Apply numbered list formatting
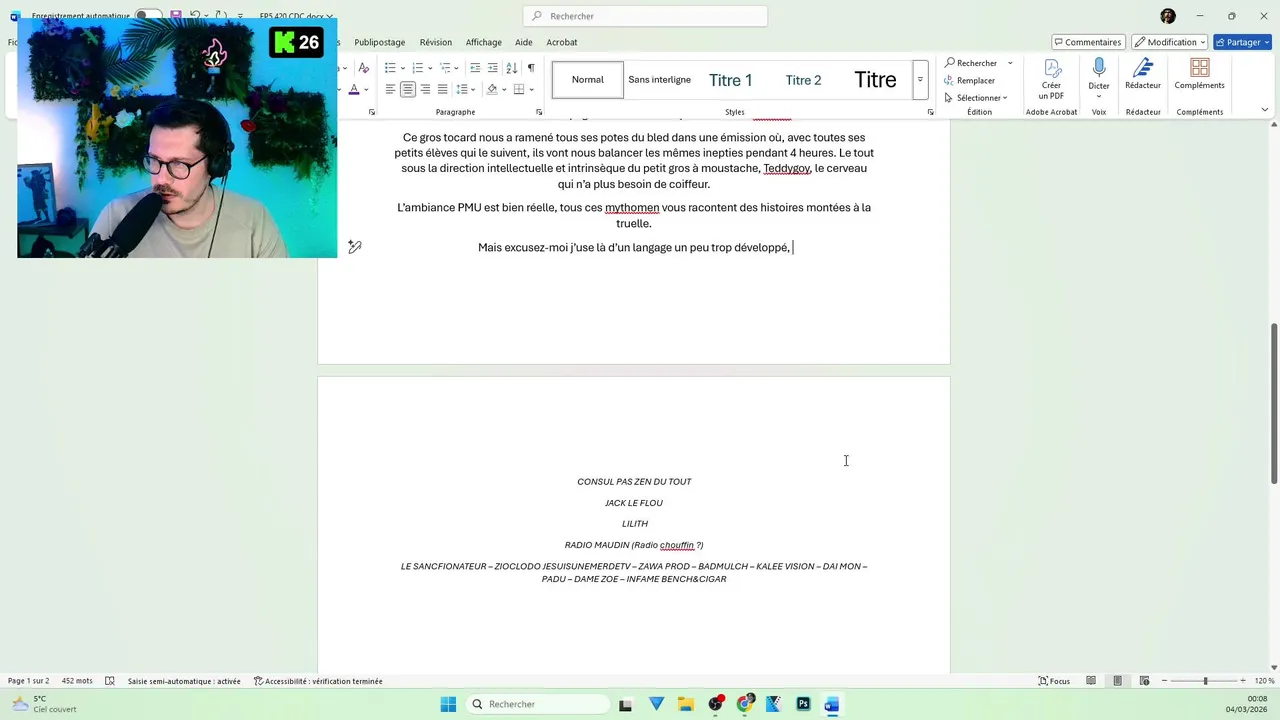The width and height of the screenshot is (1280, 720). coord(418,68)
